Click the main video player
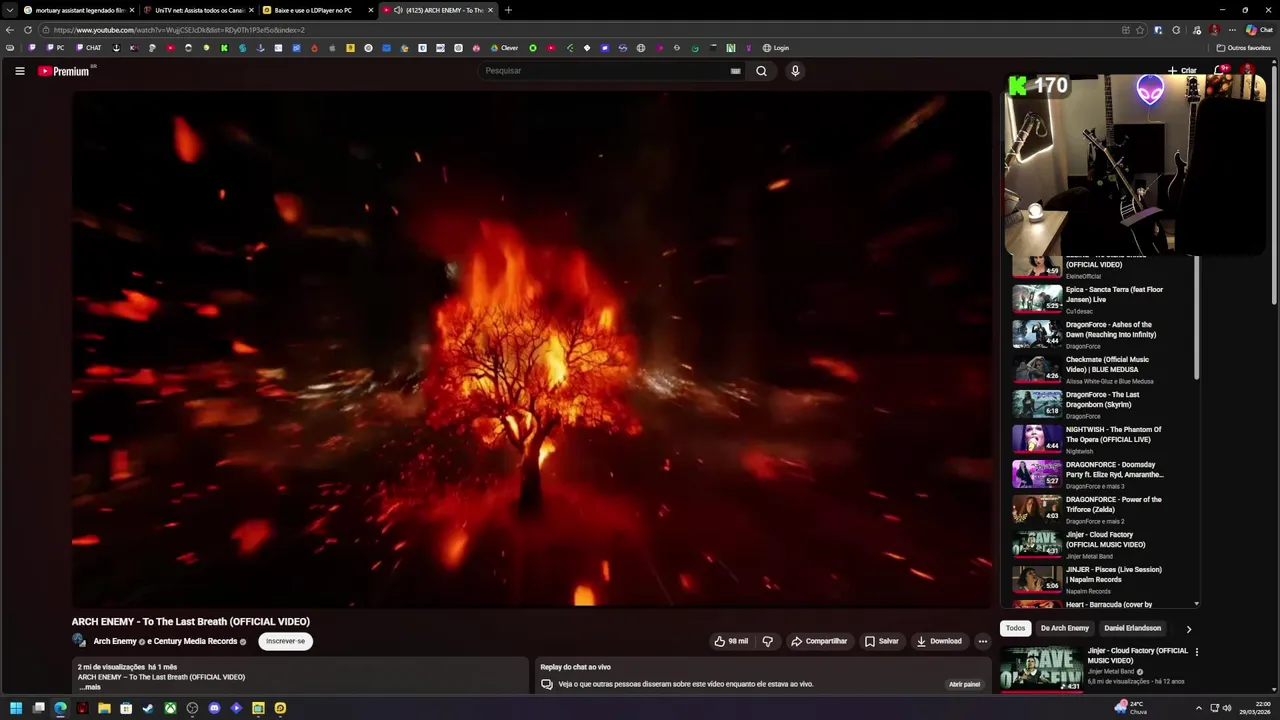The width and height of the screenshot is (1280, 720). pos(532,349)
